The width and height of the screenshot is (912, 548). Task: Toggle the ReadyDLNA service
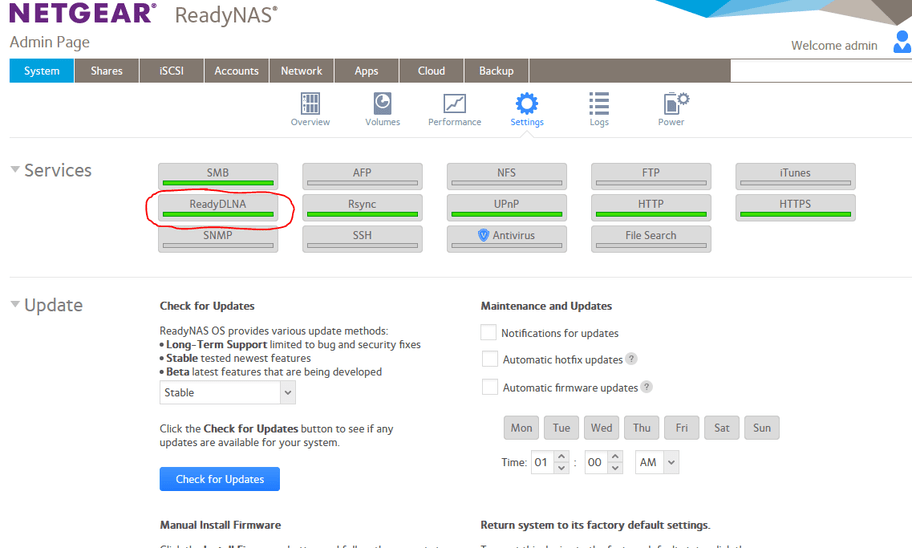point(218,207)
